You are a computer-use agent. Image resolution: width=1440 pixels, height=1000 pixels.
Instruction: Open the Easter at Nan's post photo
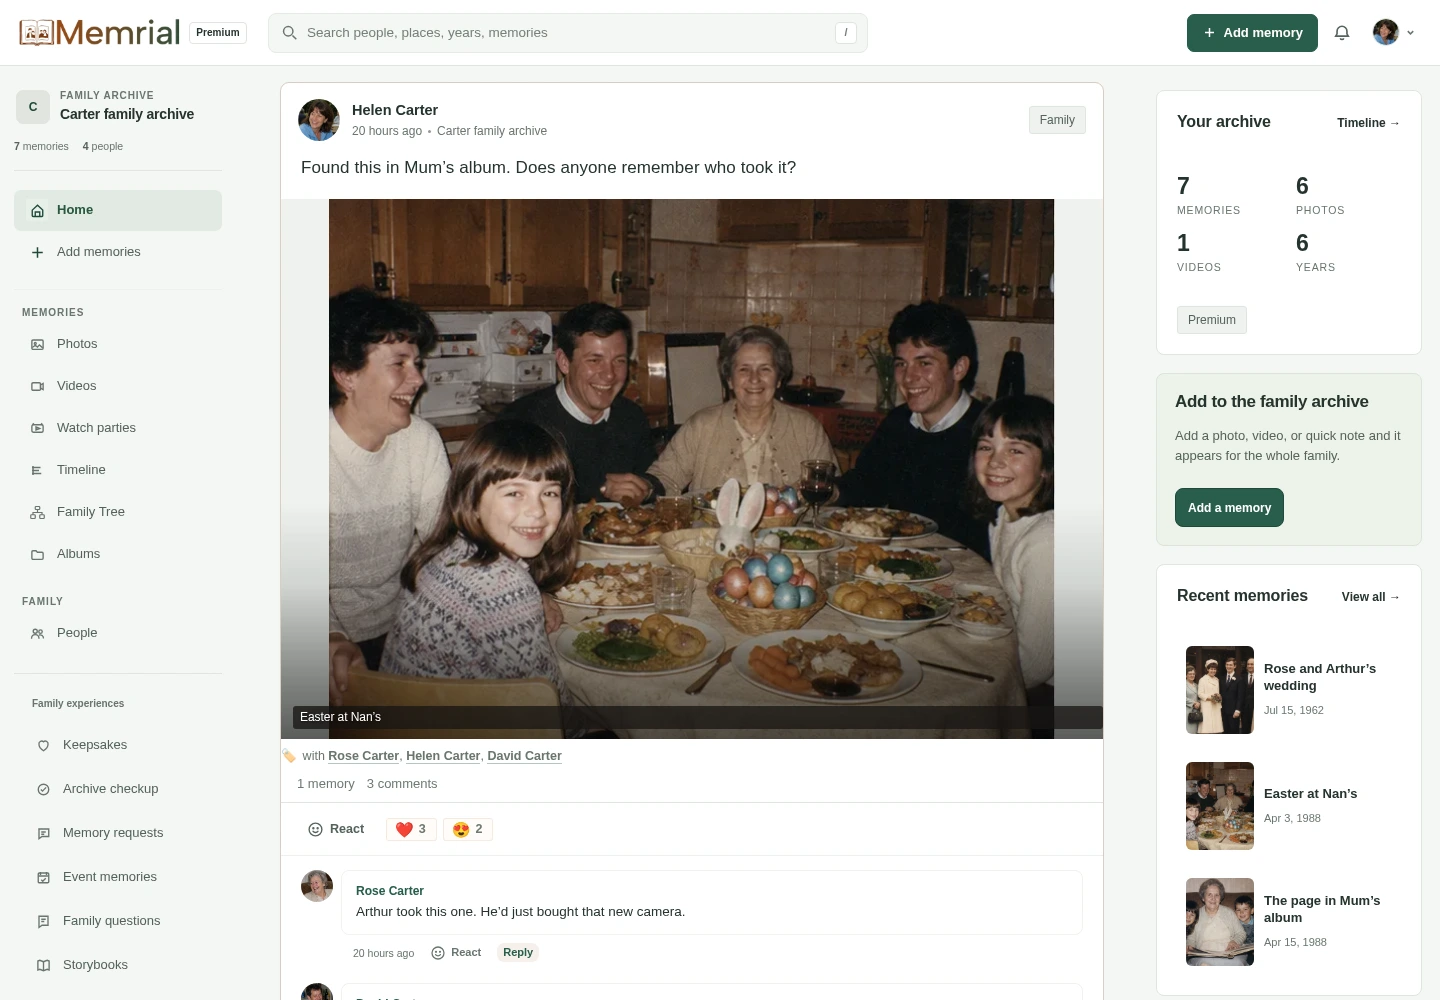coord(691,469)
